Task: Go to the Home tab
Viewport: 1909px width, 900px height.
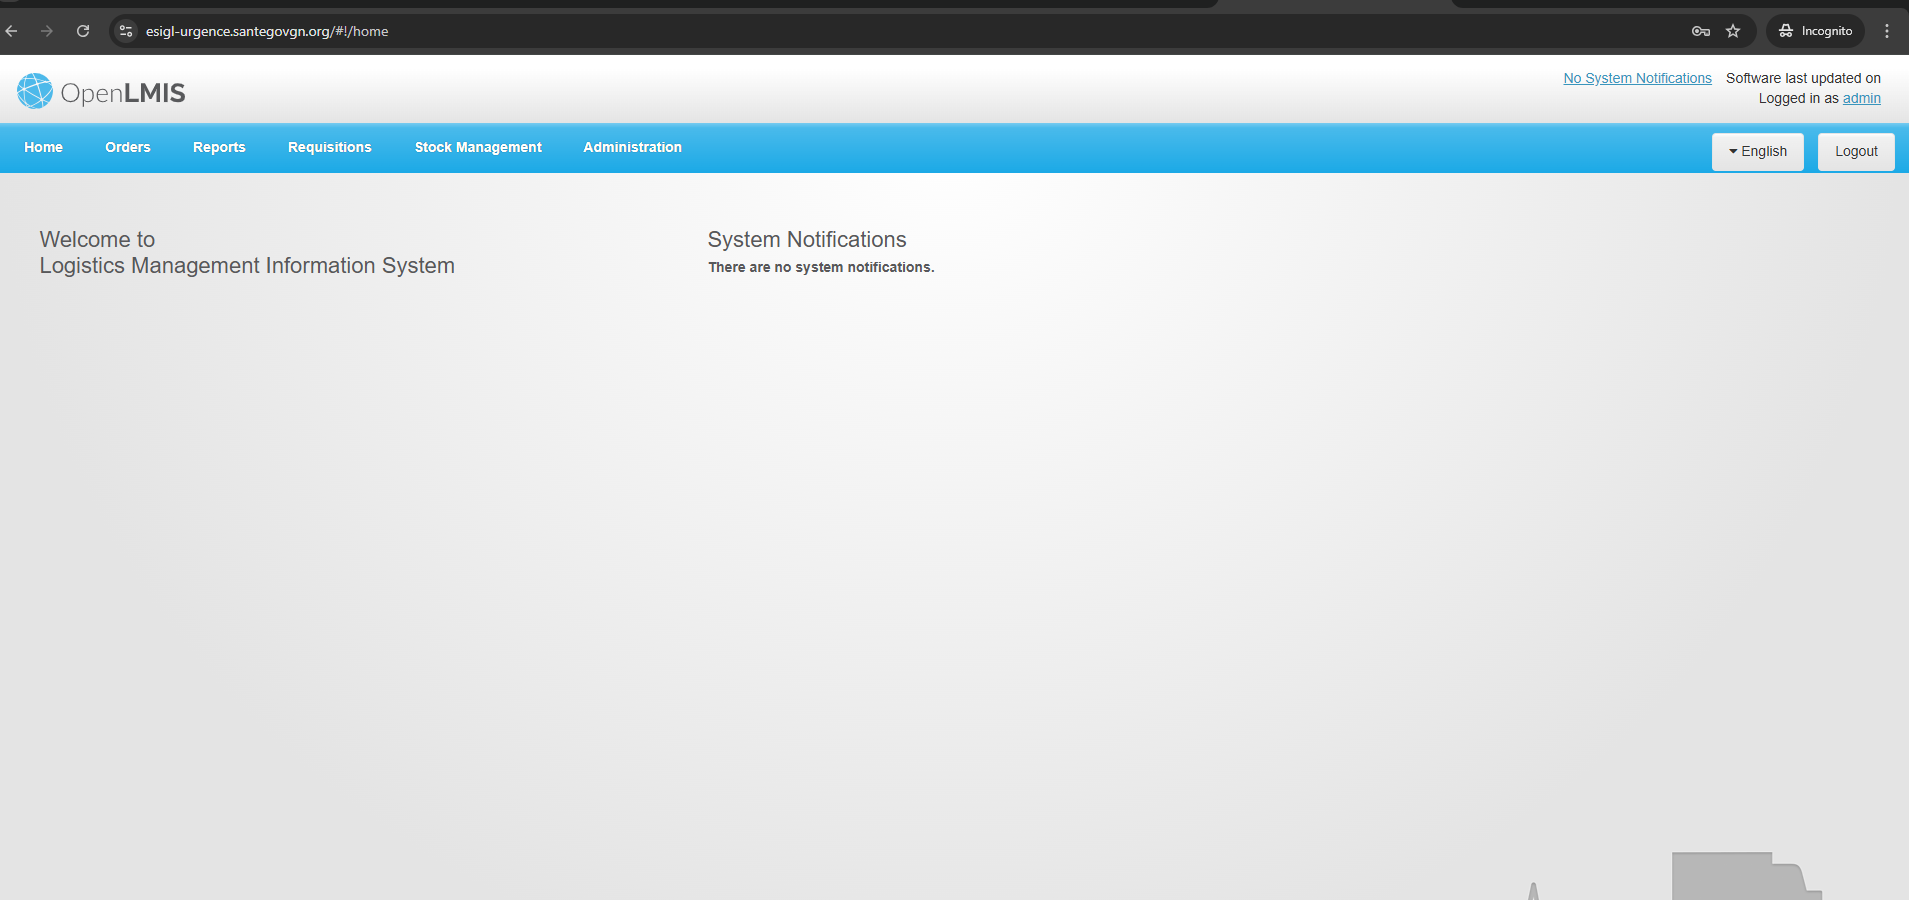Action: point(43,147)
